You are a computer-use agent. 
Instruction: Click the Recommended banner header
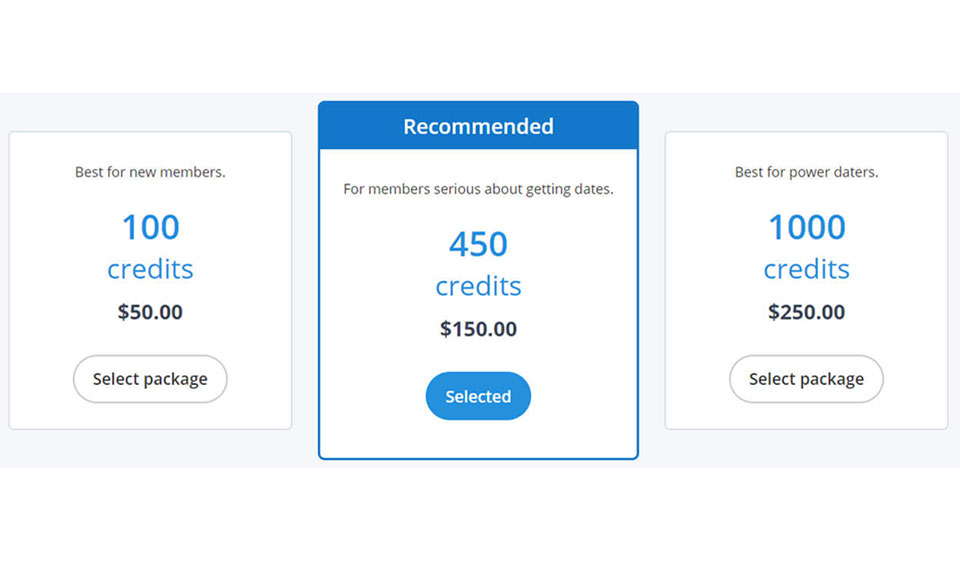[x=478, y=126]
